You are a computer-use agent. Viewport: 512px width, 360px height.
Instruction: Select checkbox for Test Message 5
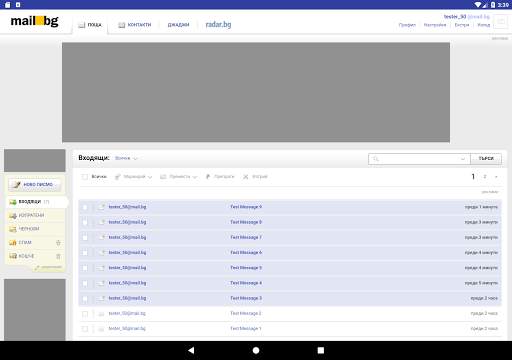click(x=85, y=268)
